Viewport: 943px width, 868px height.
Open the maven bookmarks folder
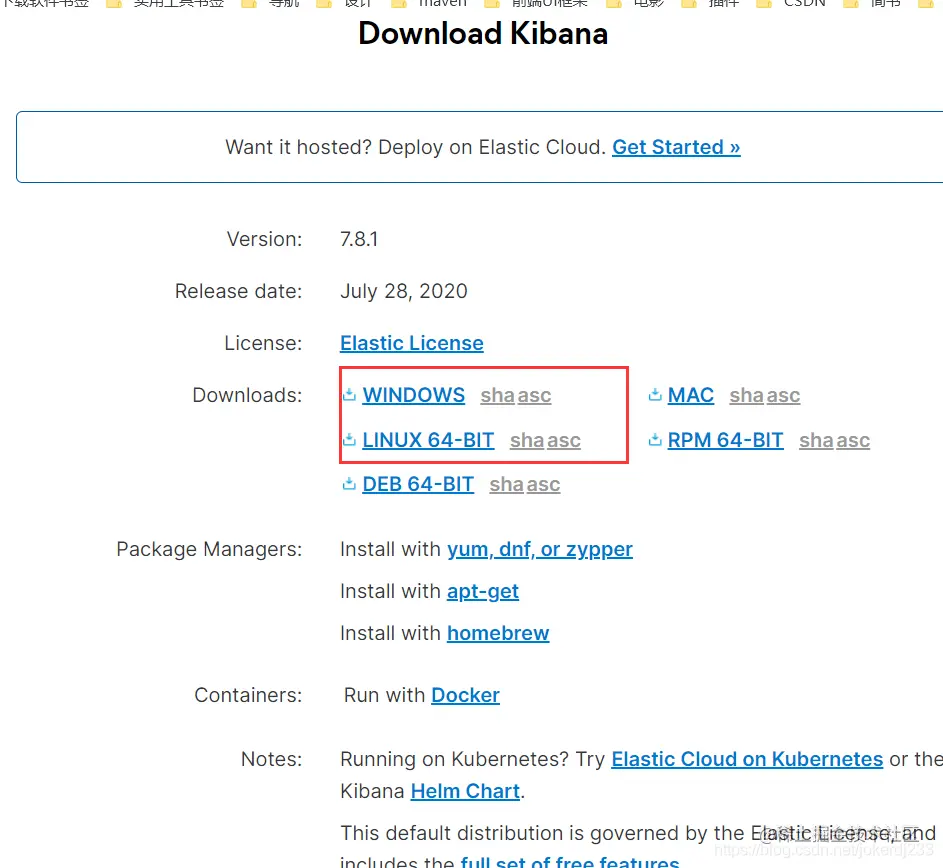coord(429,4)
